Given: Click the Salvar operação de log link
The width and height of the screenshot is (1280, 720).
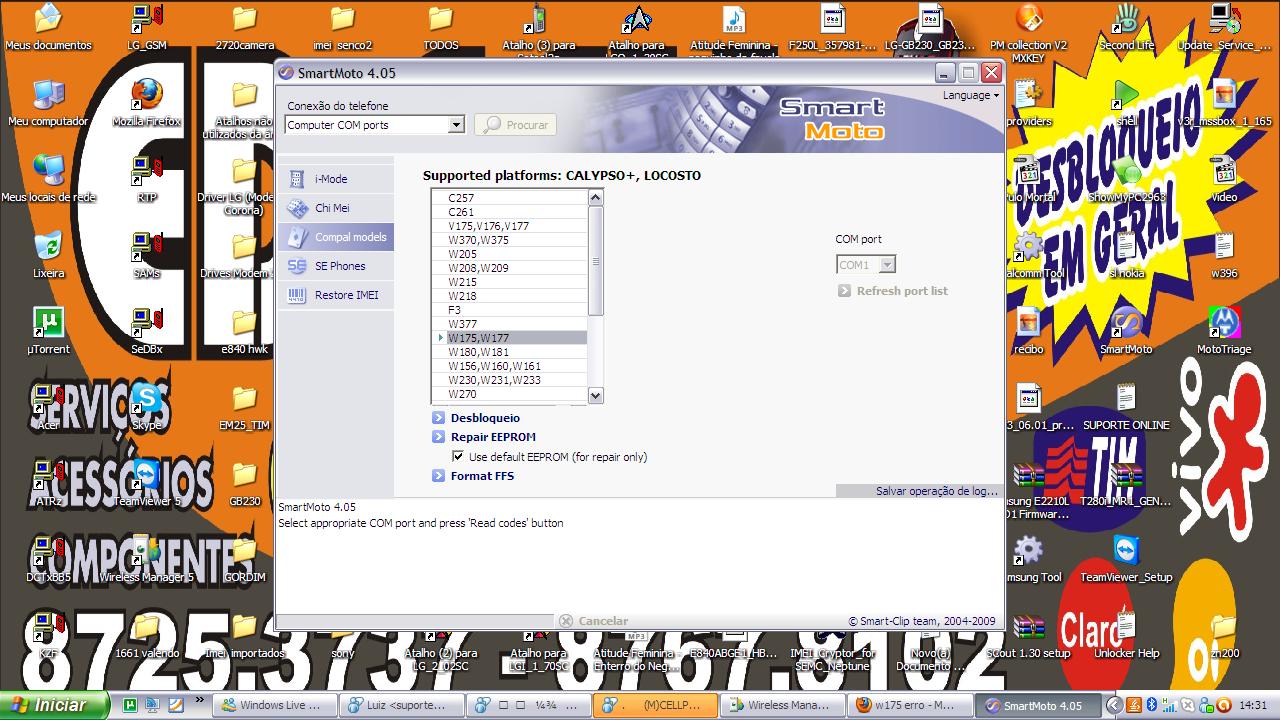Looking at the screenshot, I should pos(937,491).
